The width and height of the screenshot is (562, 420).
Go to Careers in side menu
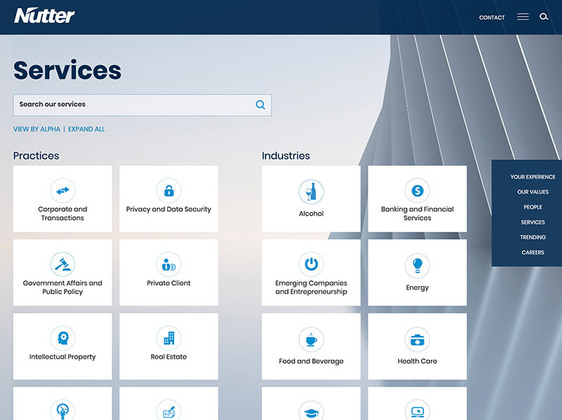pyautogui.click(x=533, y=252)
